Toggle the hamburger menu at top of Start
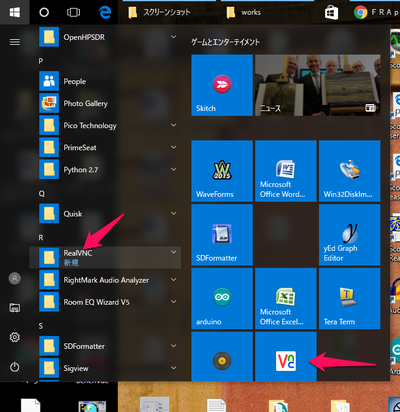The width and height of the screenshot is (400, 412). [x=15, y=42]
